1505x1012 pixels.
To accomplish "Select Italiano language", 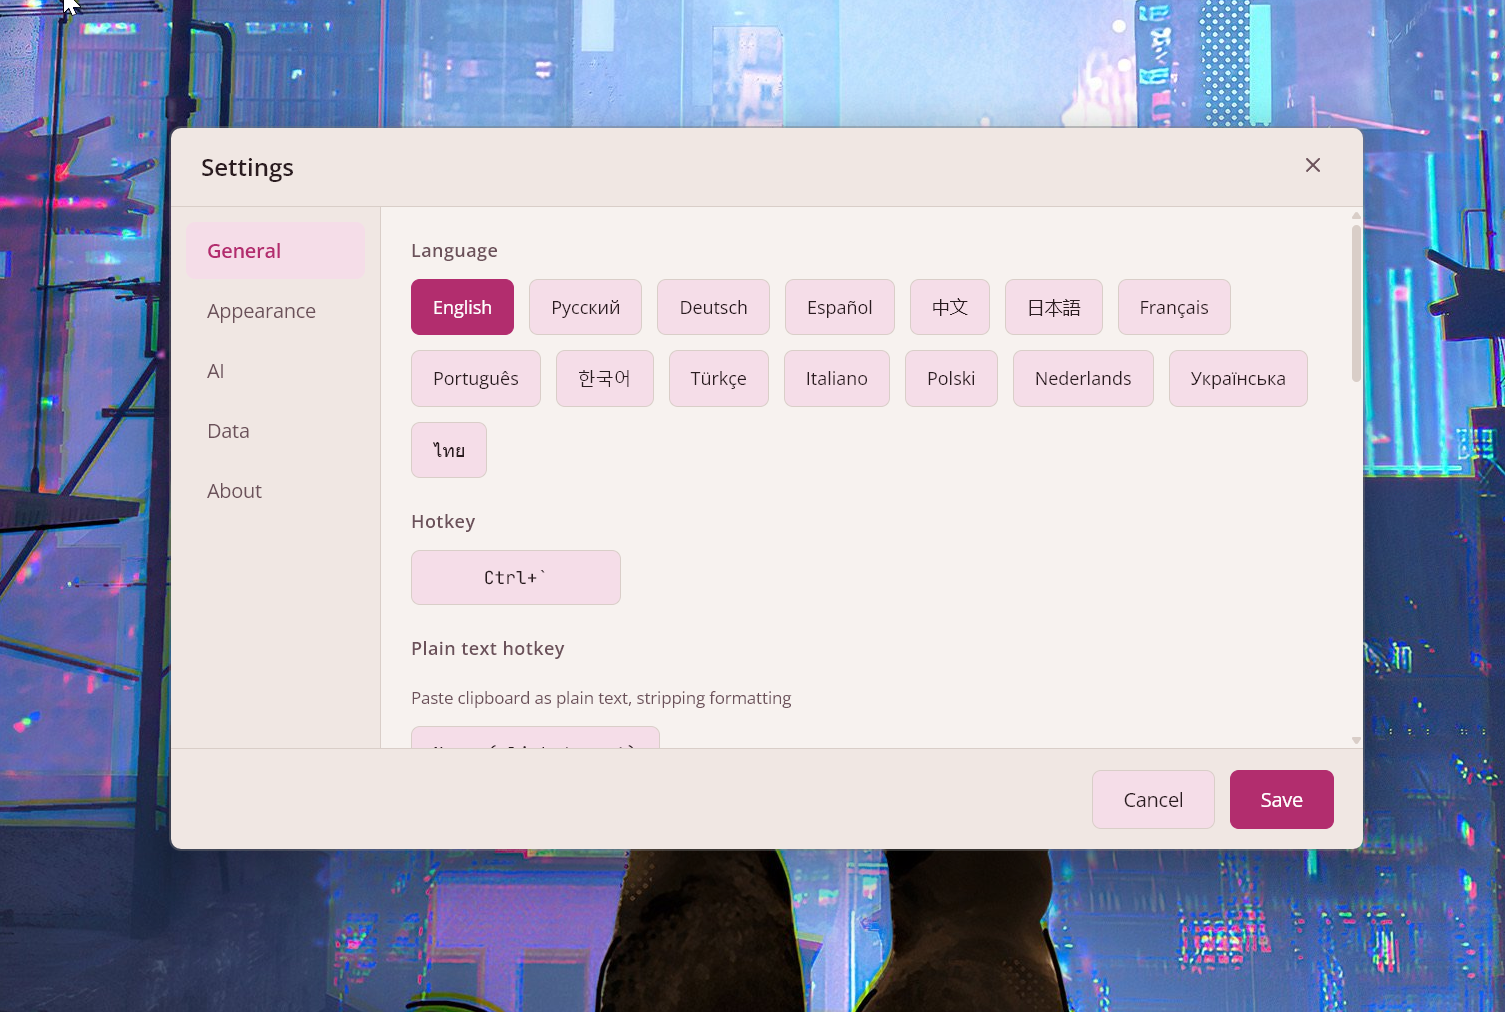I will (x=836, y=378).
